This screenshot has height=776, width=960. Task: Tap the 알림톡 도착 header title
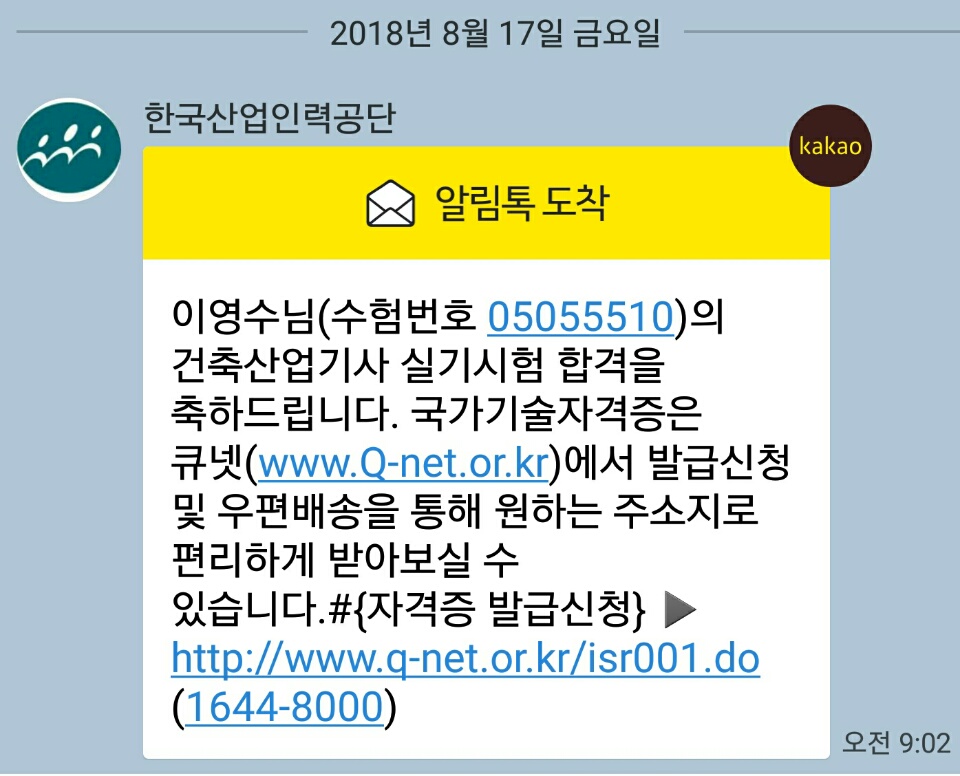pyautogui.click(x=522, y=203)
